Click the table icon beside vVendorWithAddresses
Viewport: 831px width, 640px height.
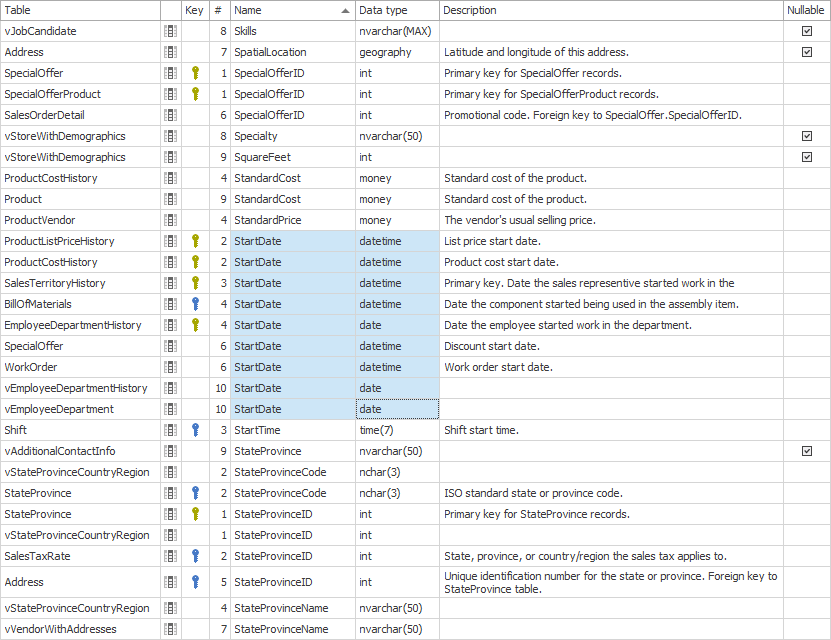(x=170, y=629)
